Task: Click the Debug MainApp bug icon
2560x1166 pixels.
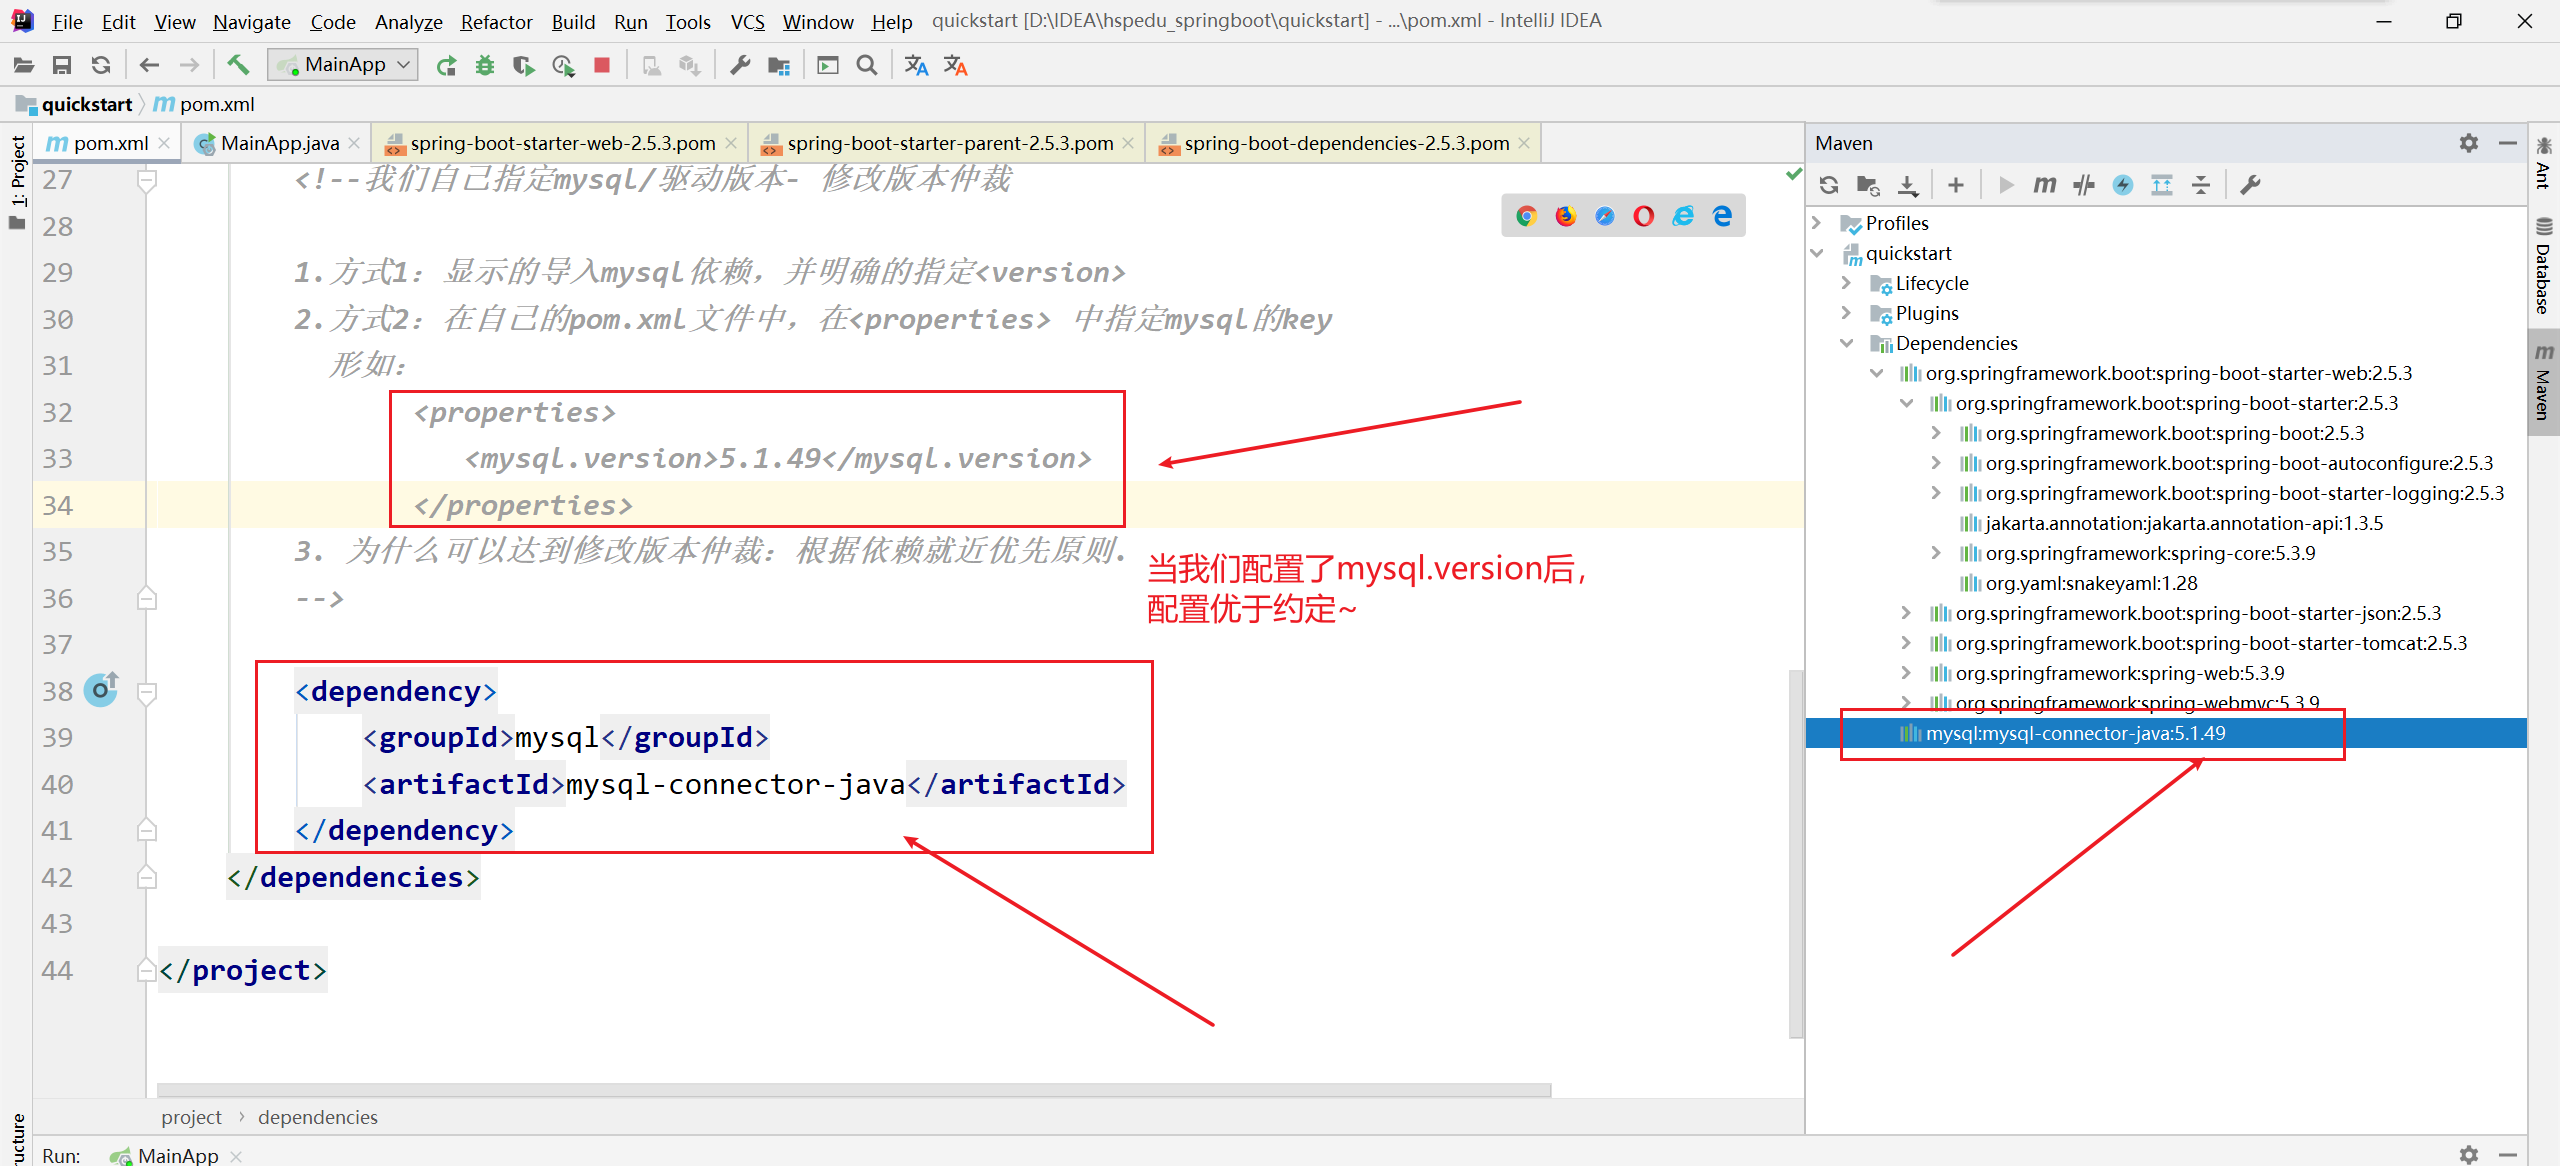Action: [x=485, y=65]
